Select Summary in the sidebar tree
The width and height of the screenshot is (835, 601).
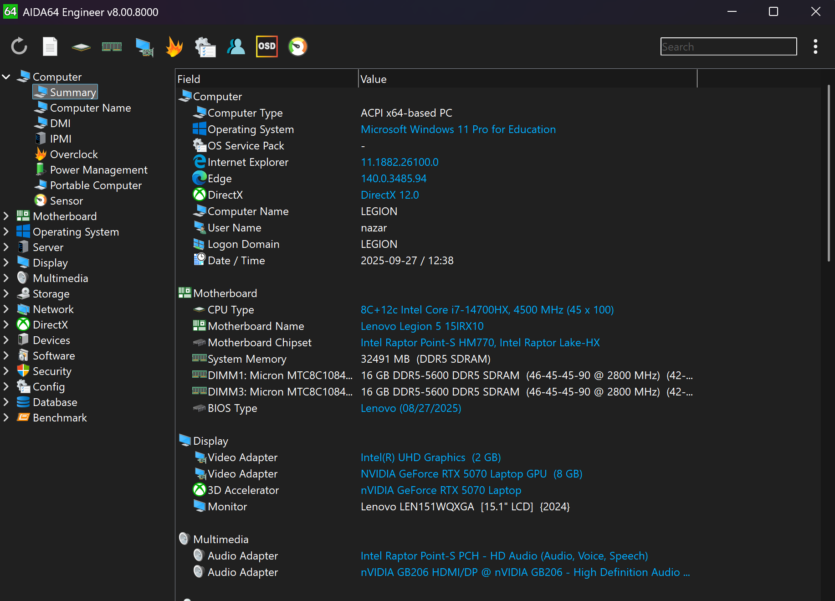65,93
